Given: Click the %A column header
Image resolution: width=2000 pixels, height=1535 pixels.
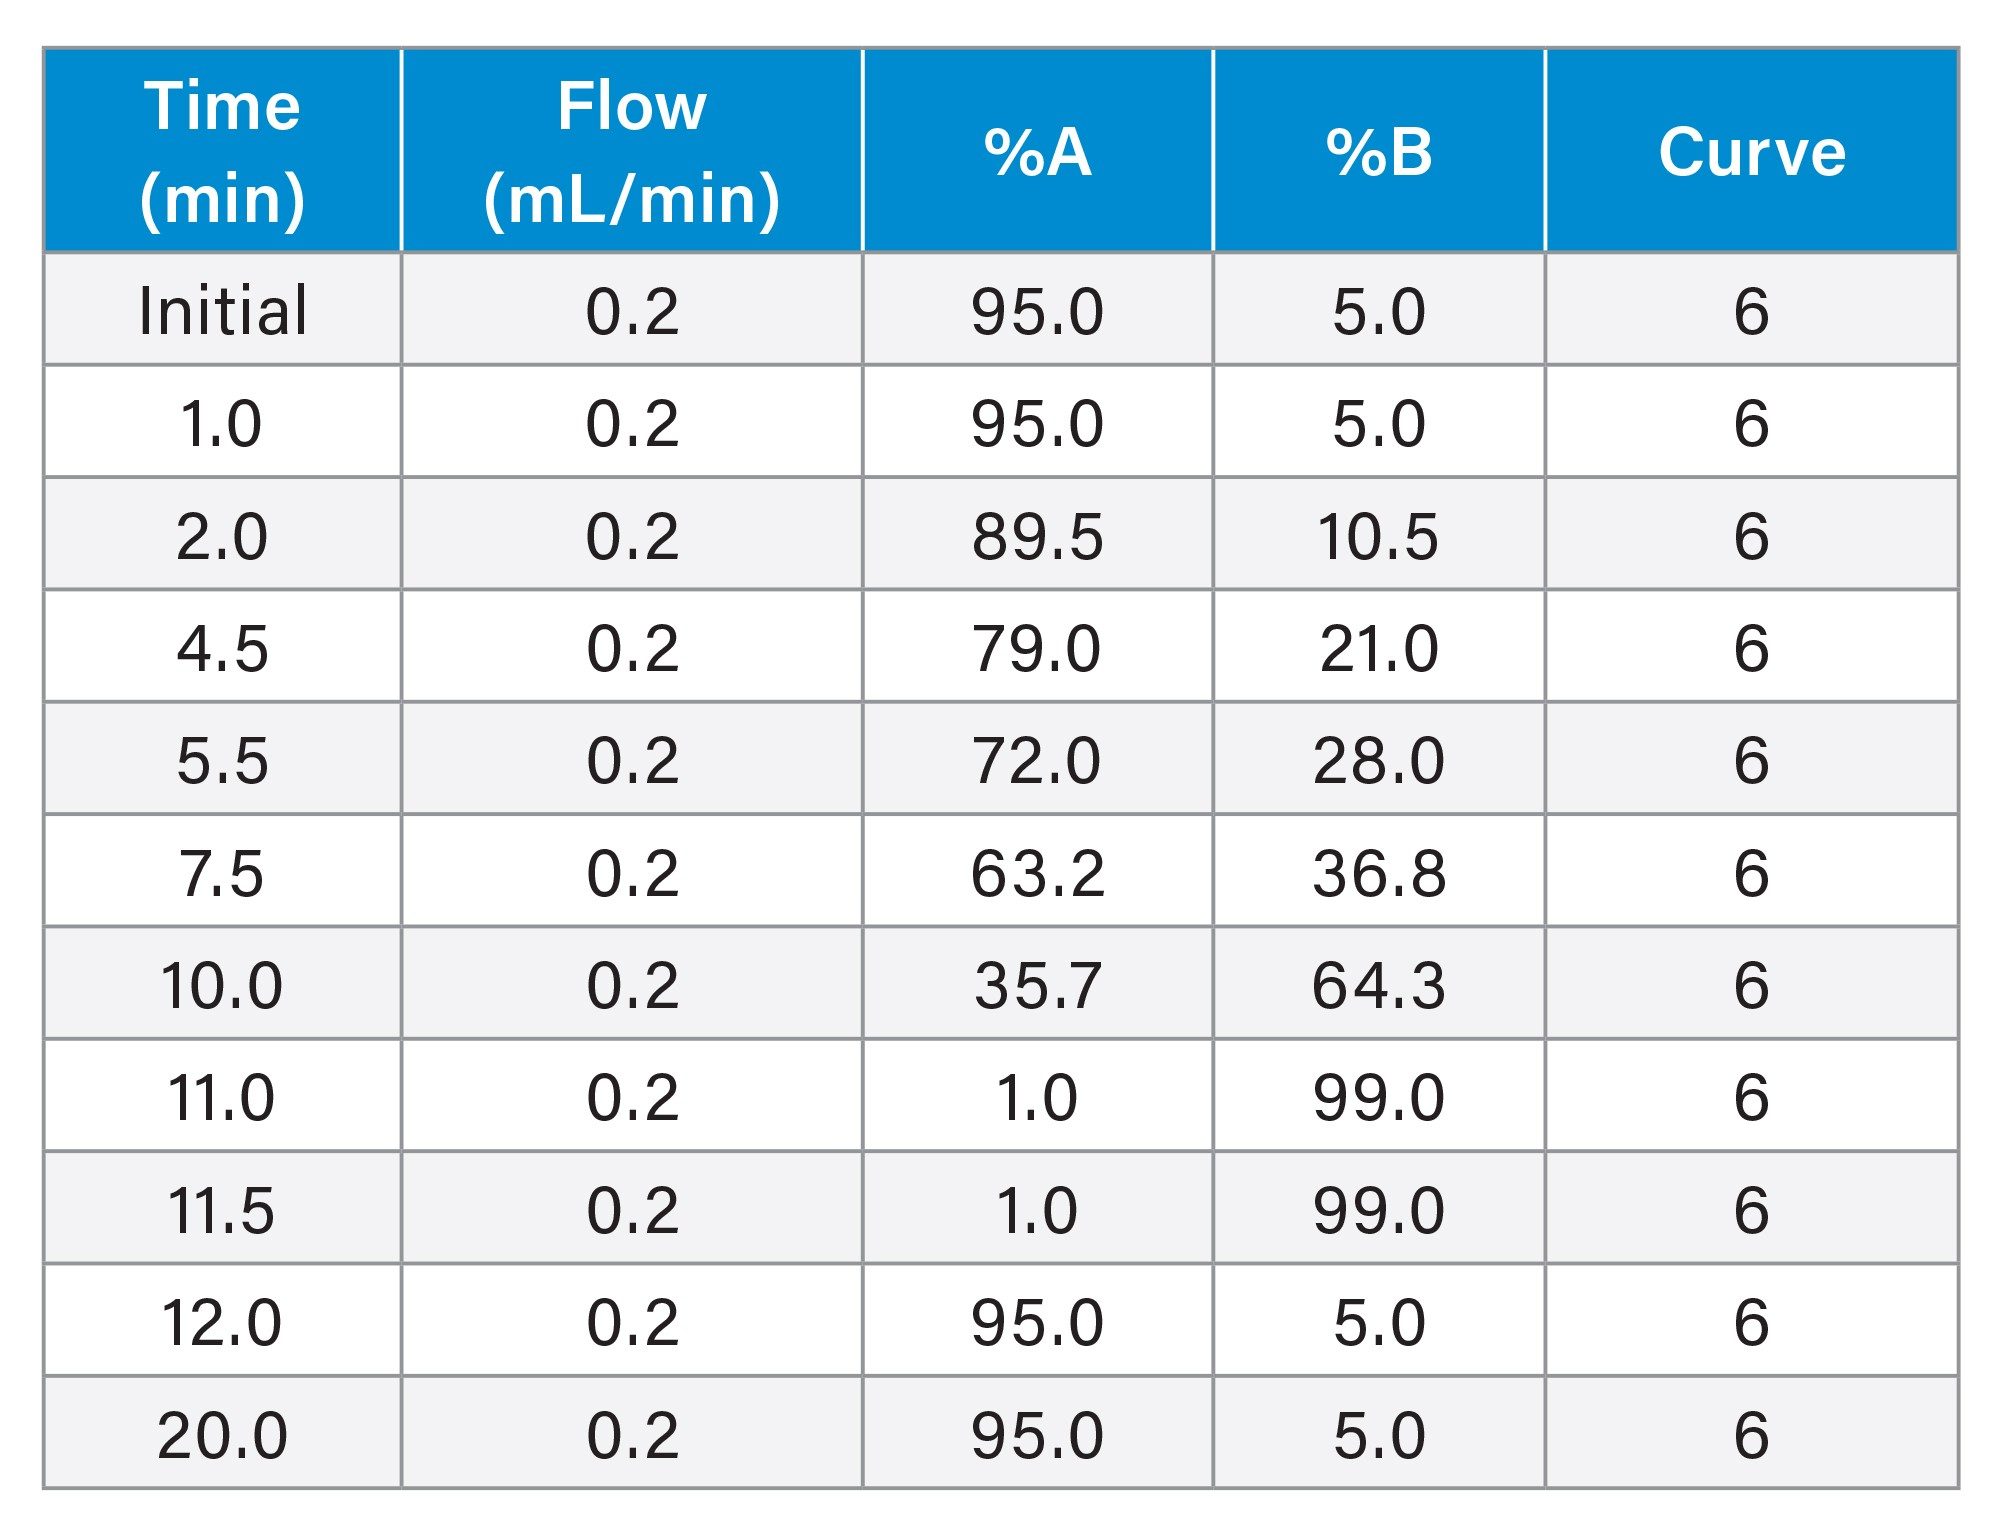Looking at the screenshot, I should [x=1038, y=150].
